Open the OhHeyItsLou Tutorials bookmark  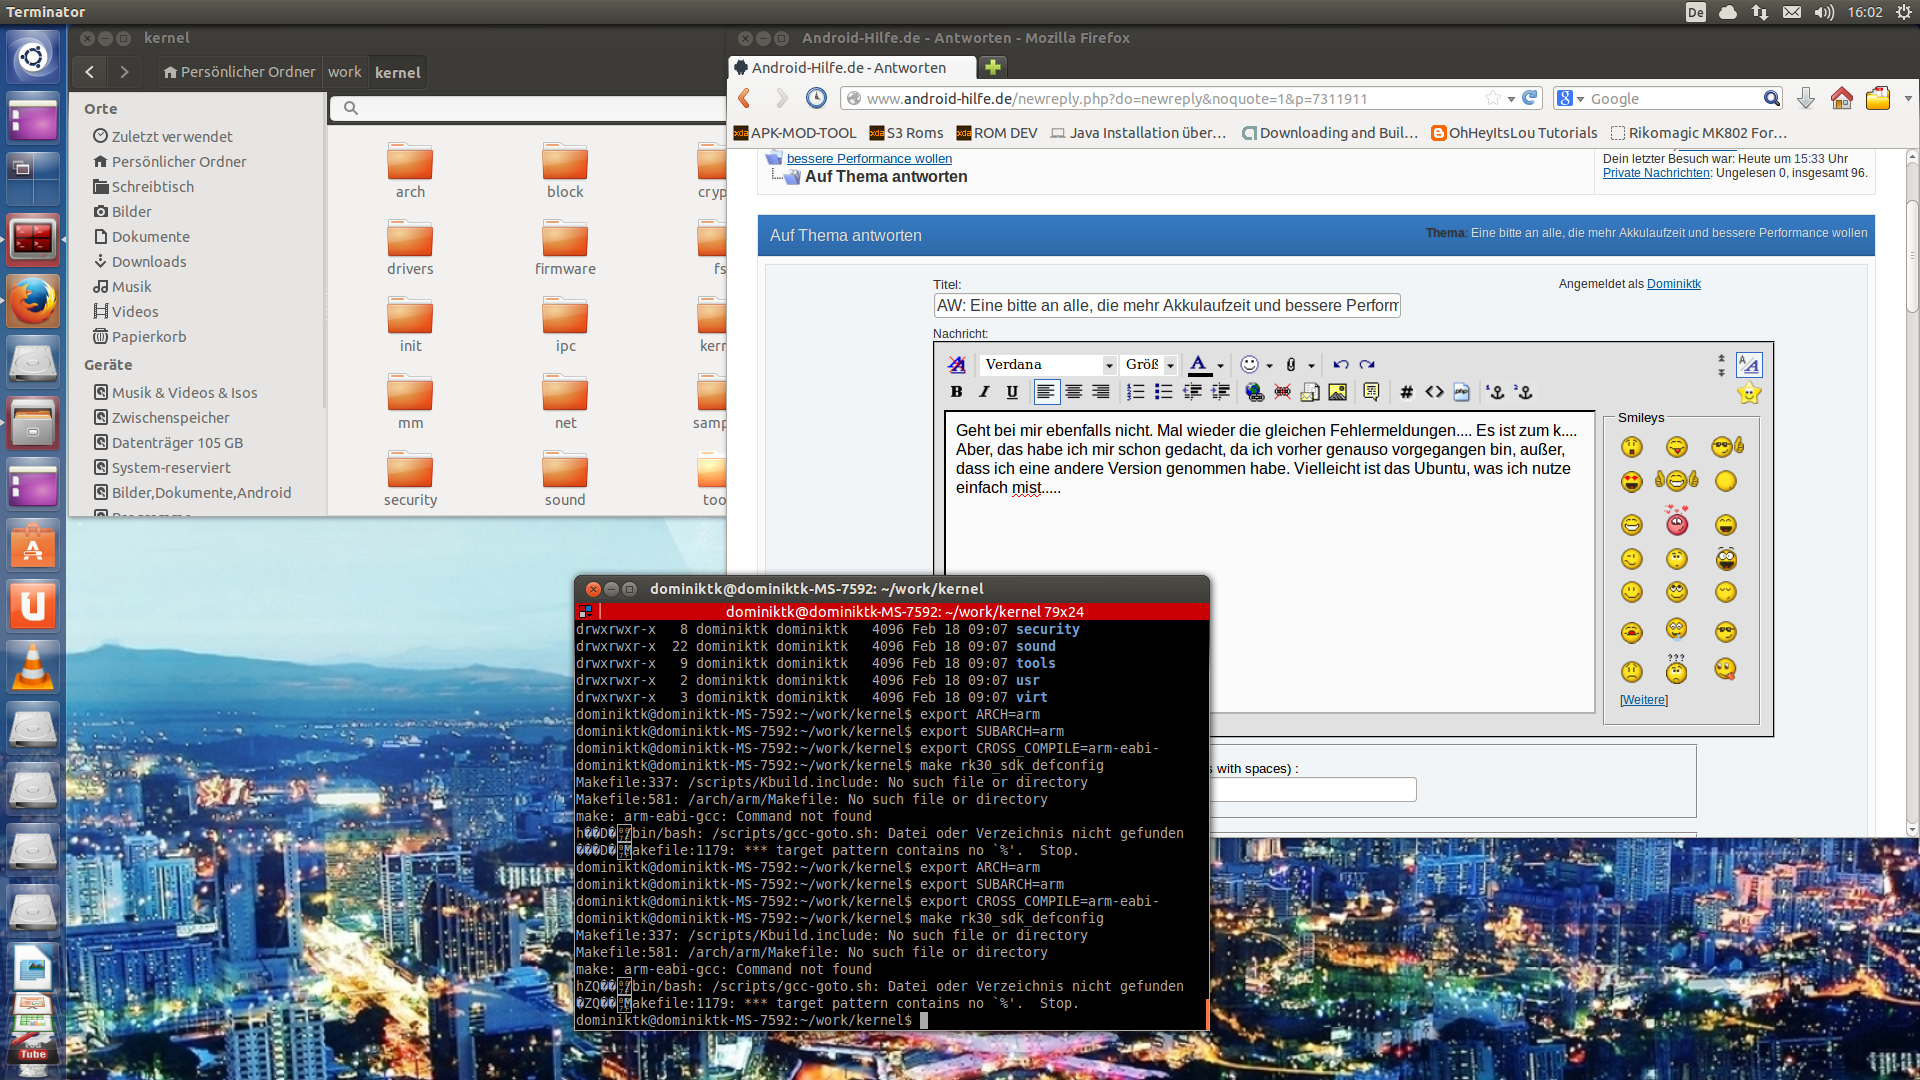tap(1514, 133)
